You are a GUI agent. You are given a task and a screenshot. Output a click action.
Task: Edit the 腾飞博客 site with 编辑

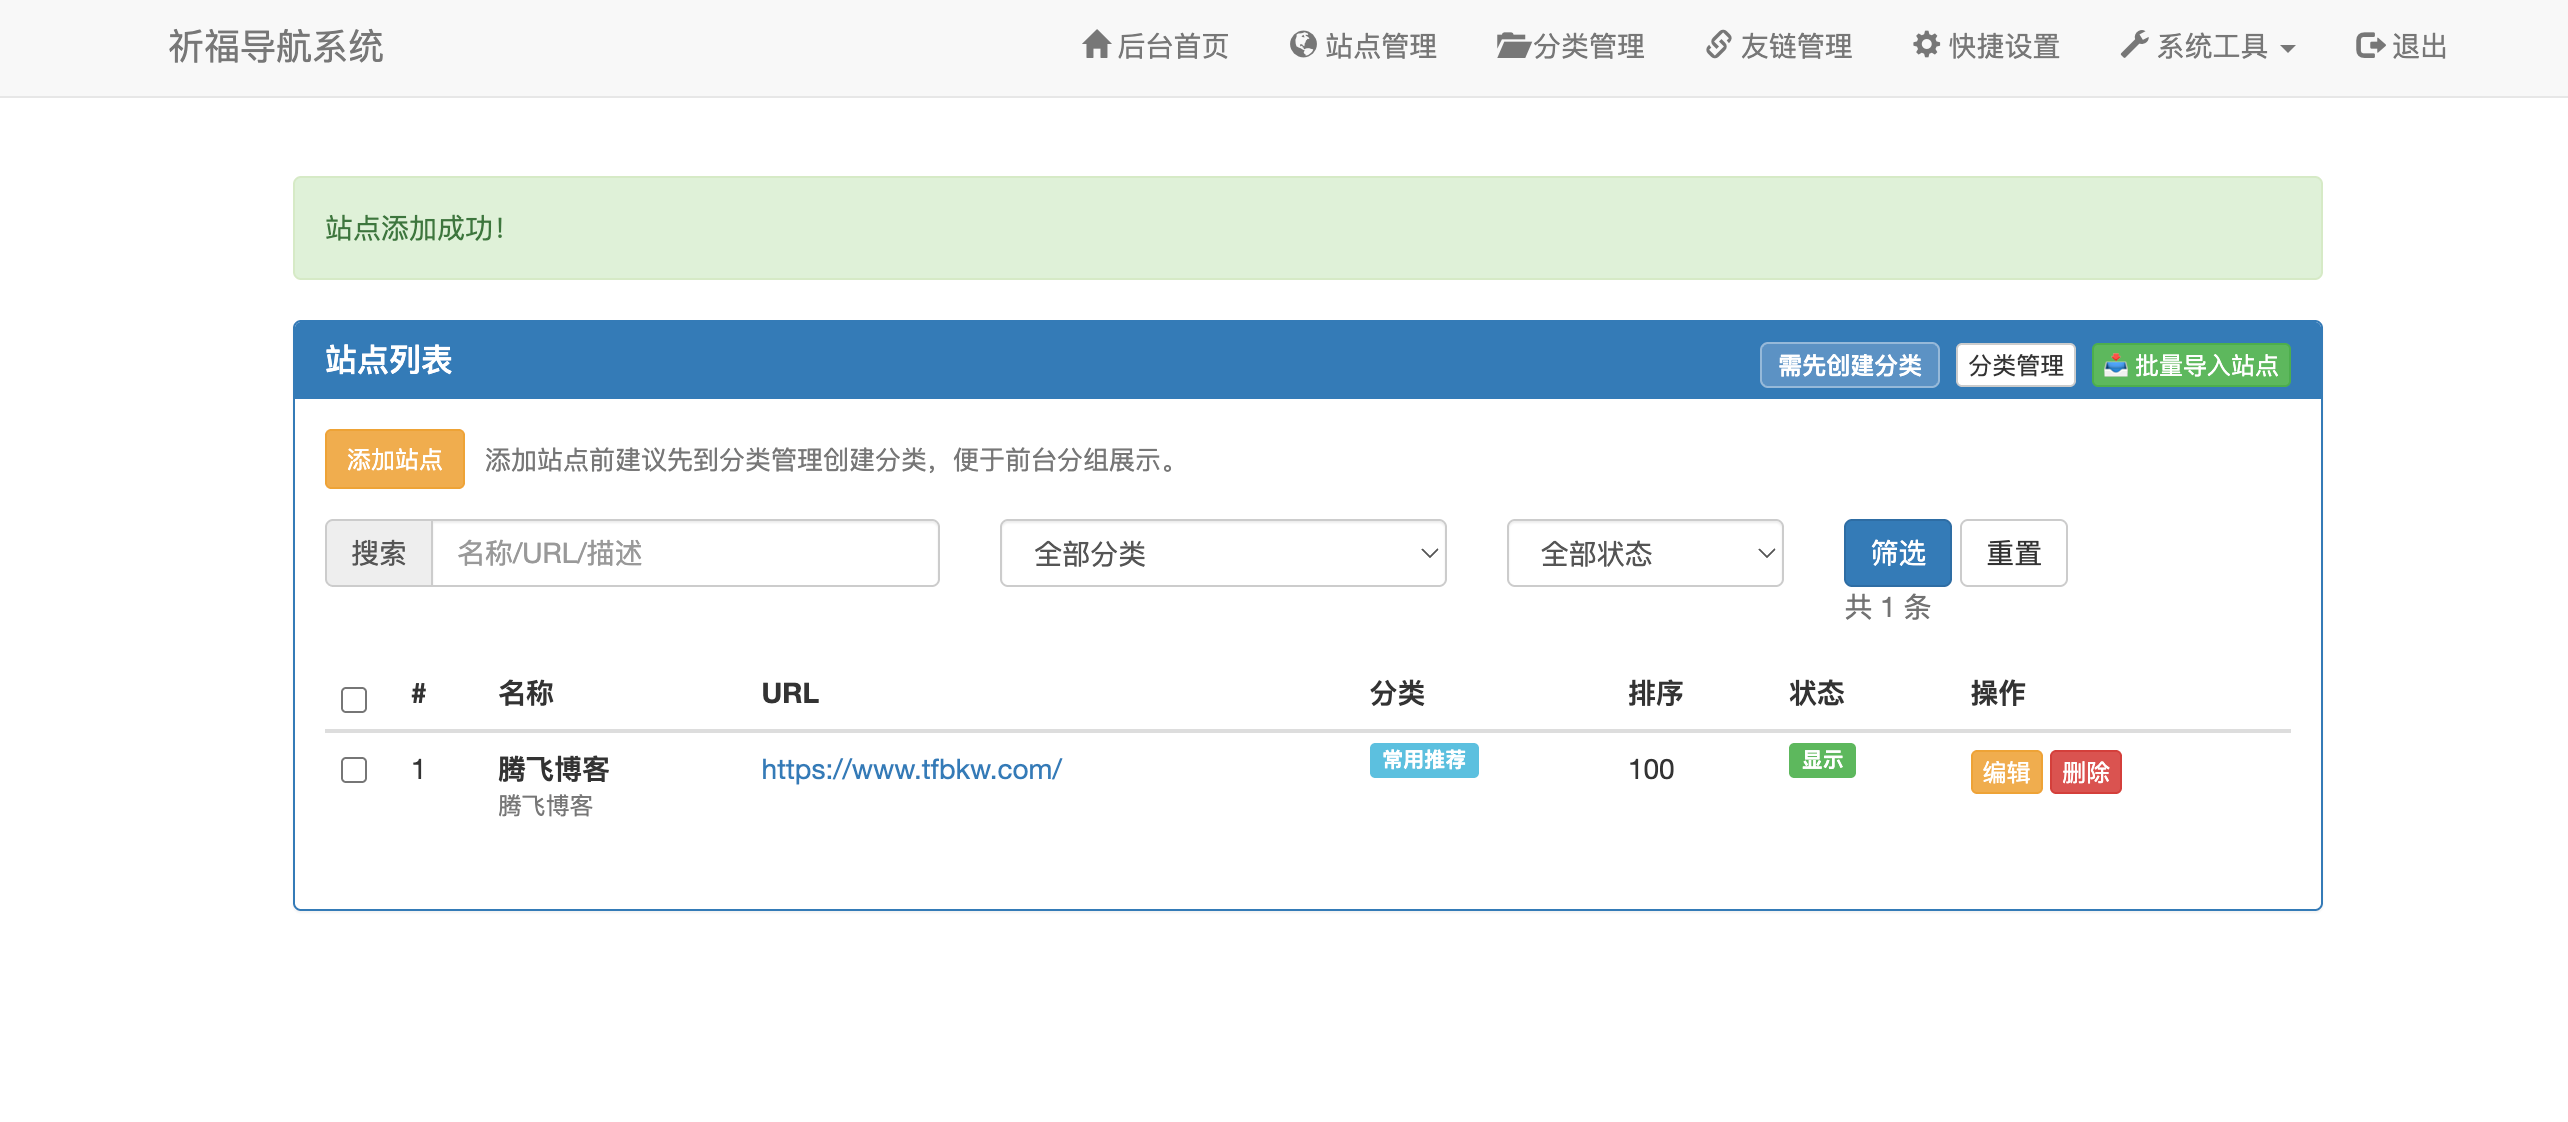tap(2006, 772)
